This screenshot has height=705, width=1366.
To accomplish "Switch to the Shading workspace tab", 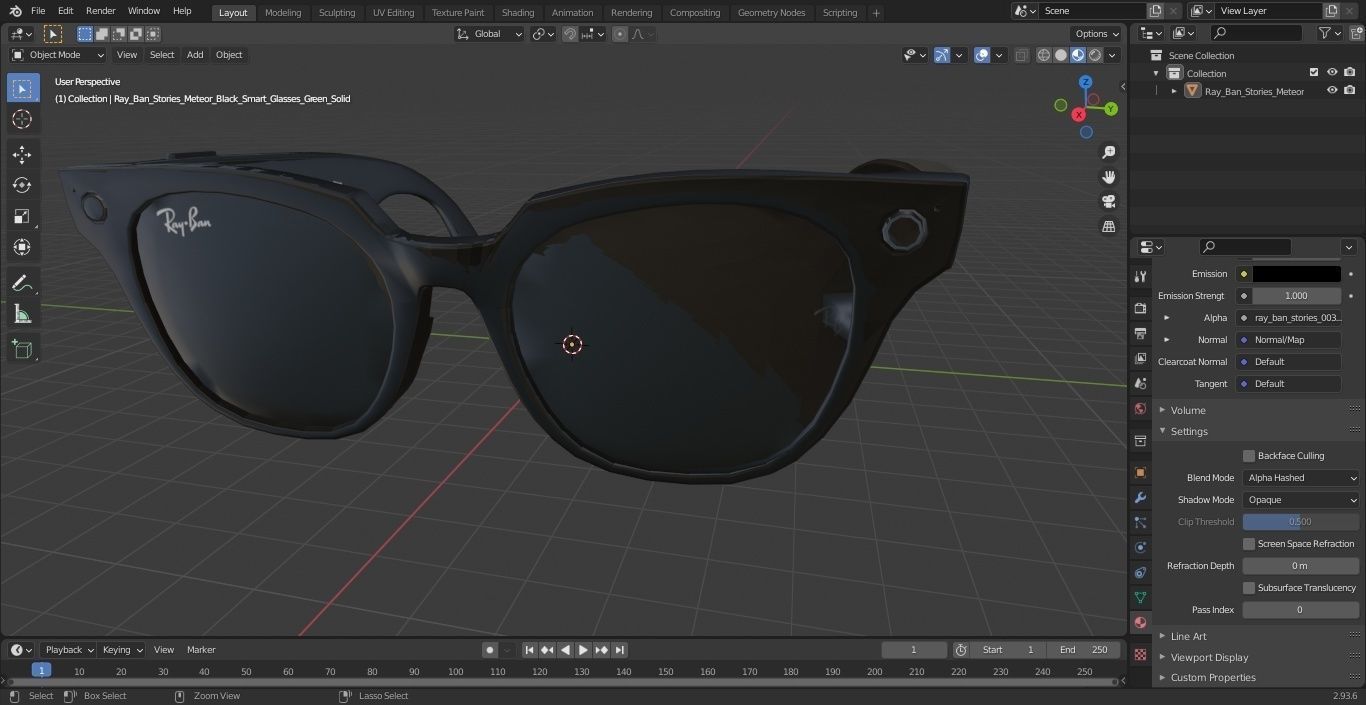I will pyautogui.click(x=518, y=13).
